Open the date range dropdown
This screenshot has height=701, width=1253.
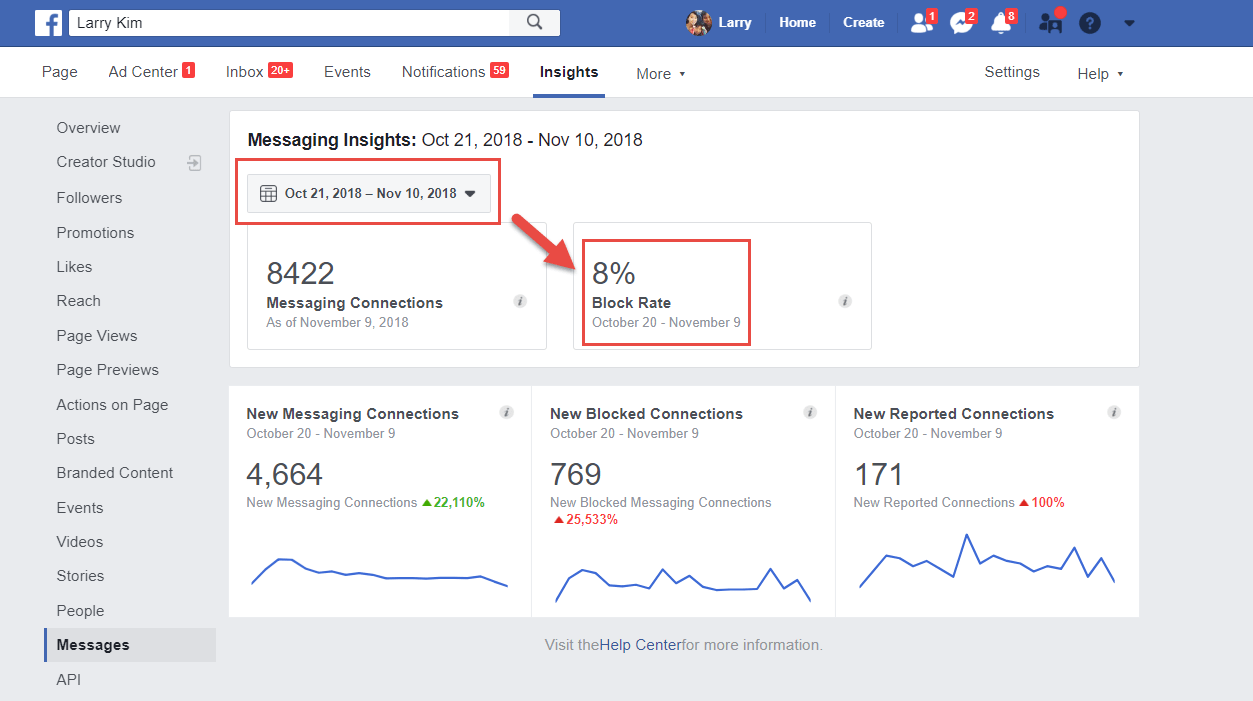coord(369,194)
